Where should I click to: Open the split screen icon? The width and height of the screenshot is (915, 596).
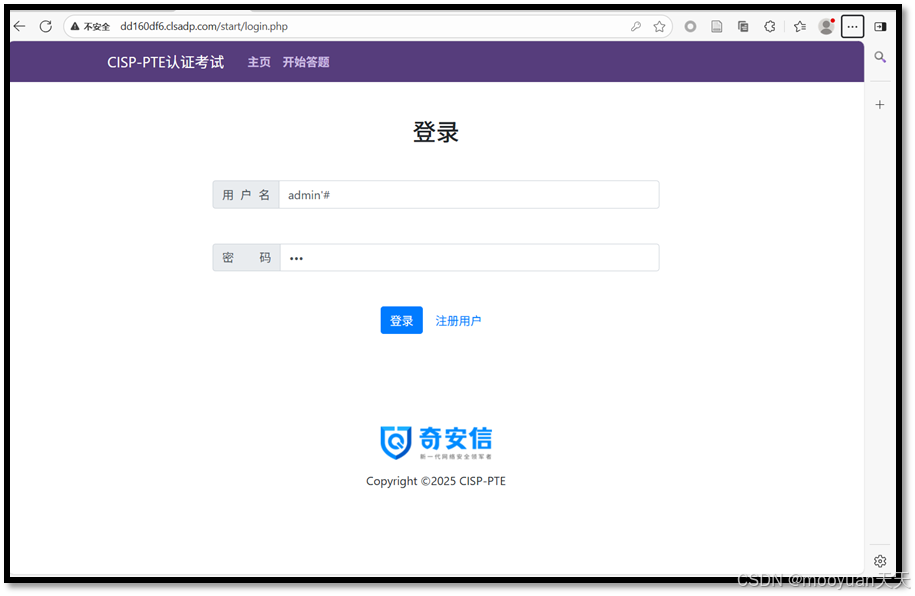coord(881,26)
